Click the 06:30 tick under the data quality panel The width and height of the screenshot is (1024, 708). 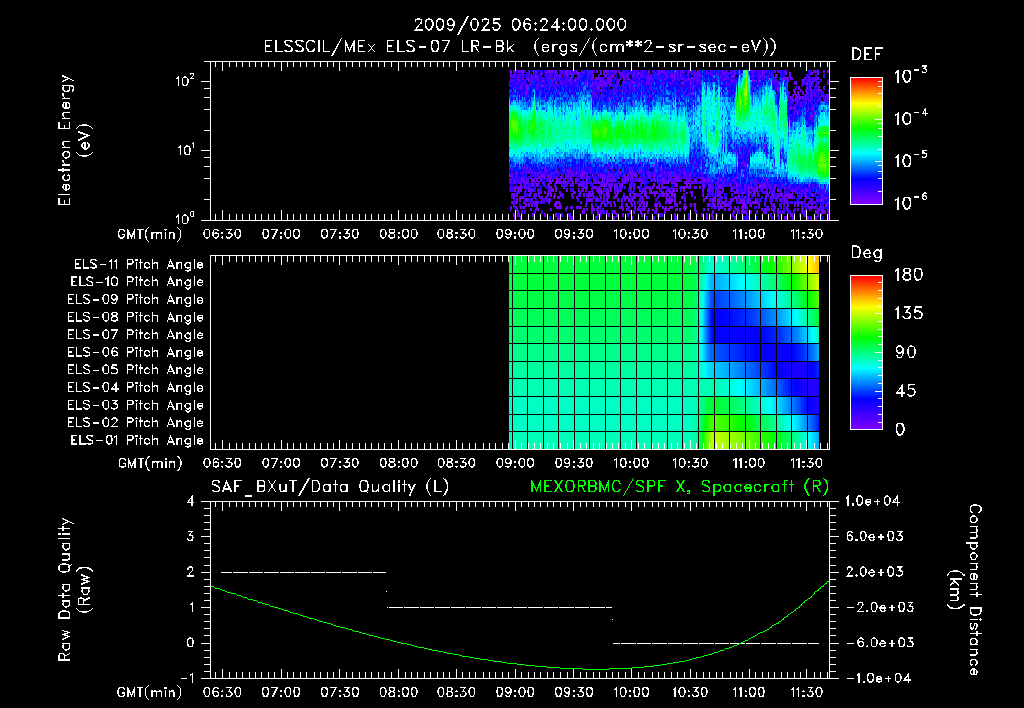pyautogui.click(x=222, y=692)
